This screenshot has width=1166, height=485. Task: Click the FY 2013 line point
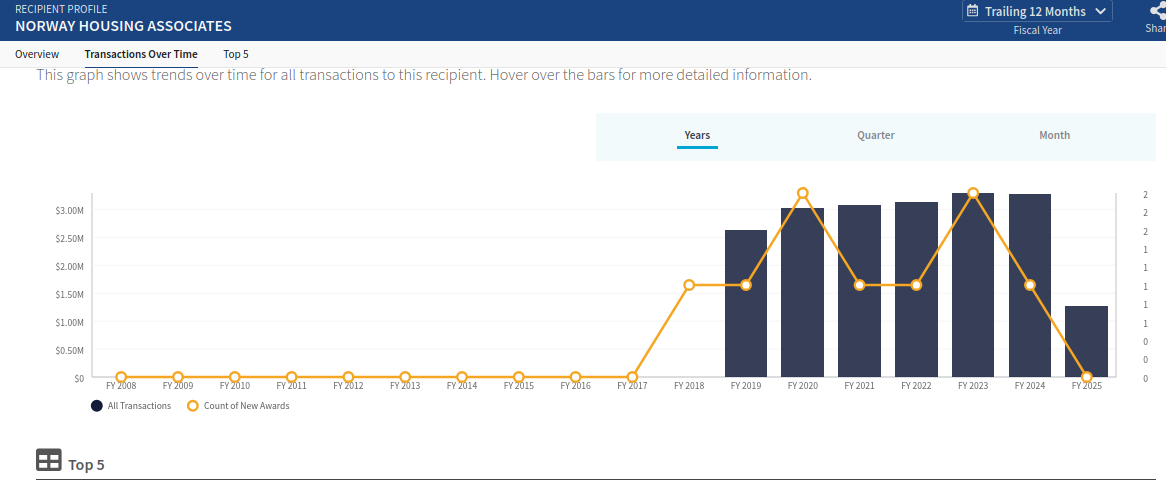tap(405, 377)
